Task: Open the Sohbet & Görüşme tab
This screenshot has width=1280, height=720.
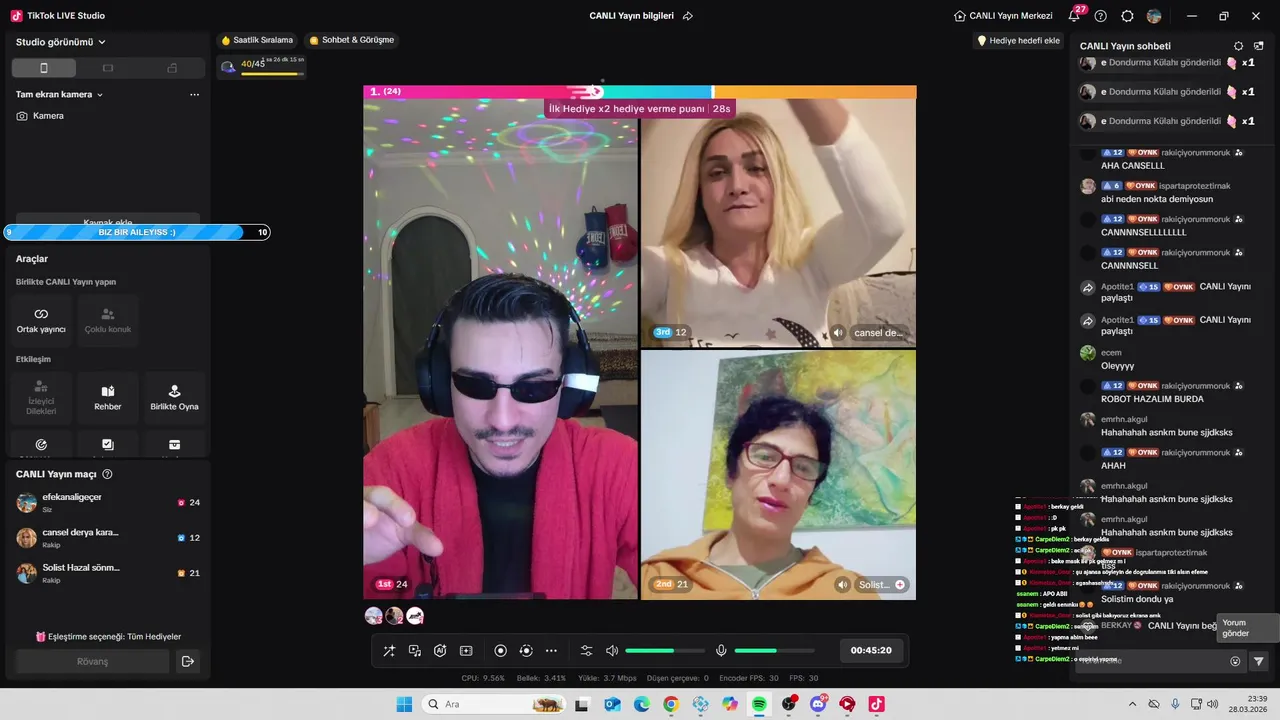Action: coord(352,40)
